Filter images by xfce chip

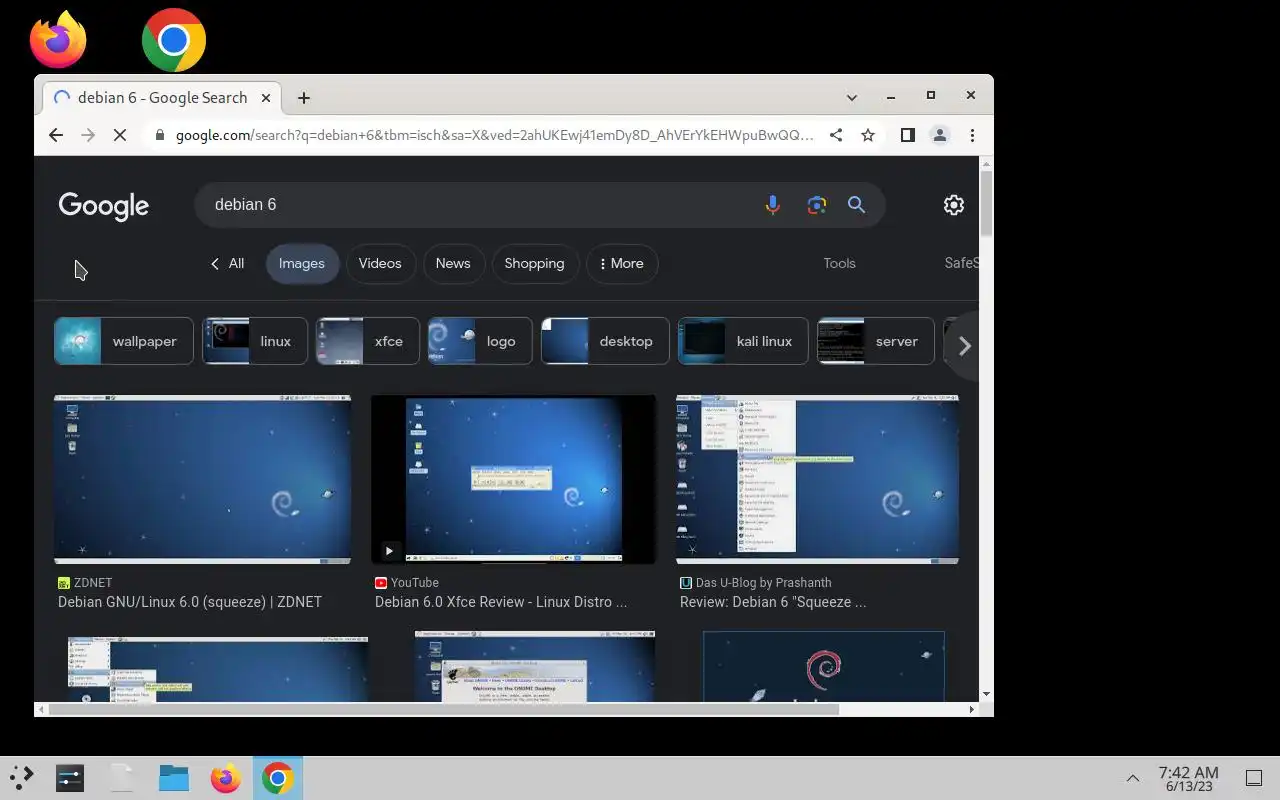tap(368, 342)
